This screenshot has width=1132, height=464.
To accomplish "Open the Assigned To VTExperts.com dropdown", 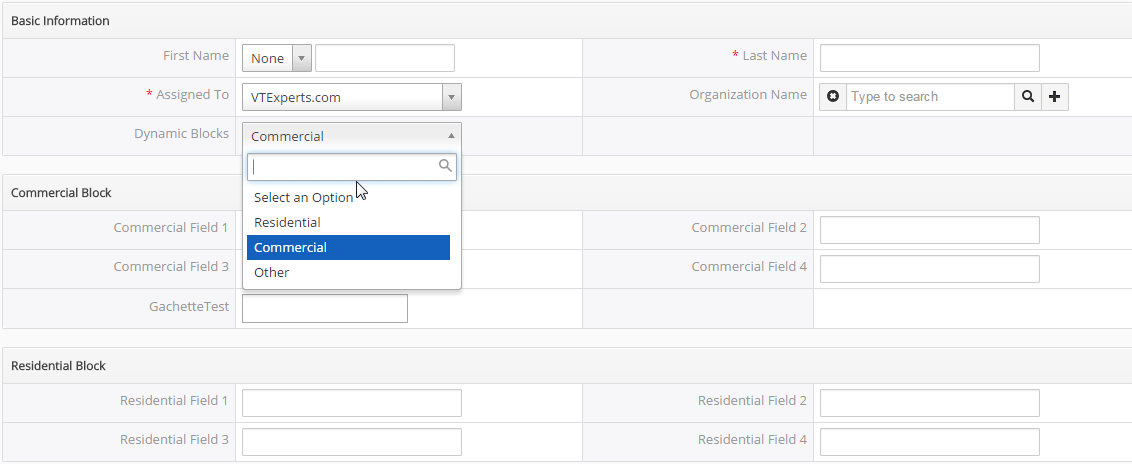I will point(352,97).
